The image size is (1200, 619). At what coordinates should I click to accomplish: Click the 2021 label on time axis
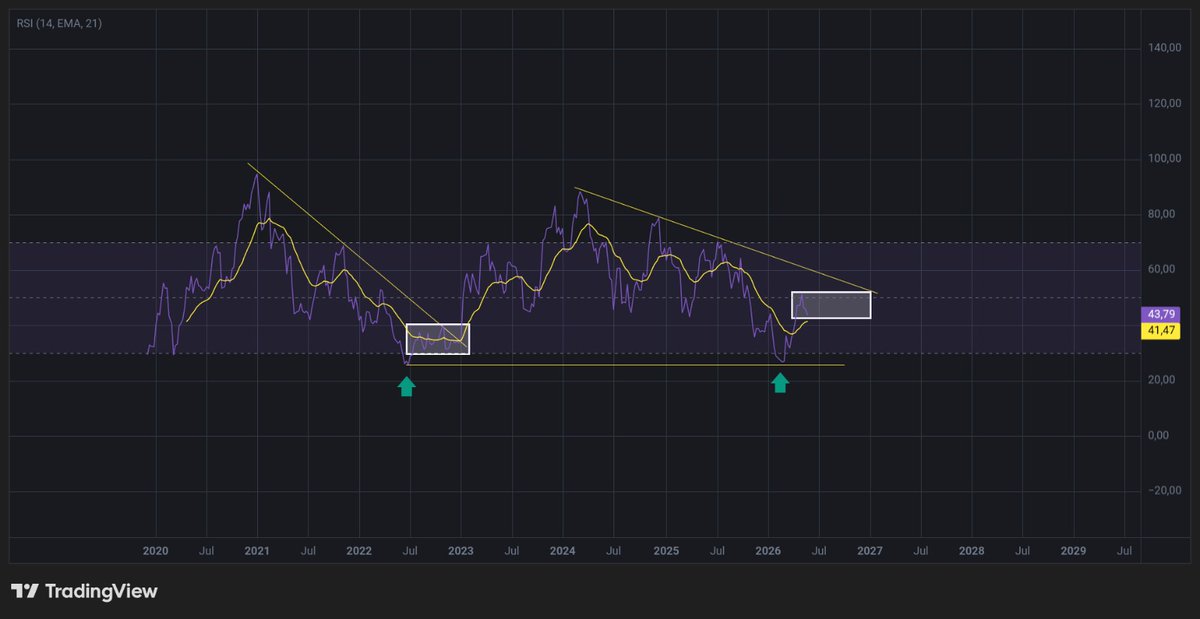[x=258, y=551]
